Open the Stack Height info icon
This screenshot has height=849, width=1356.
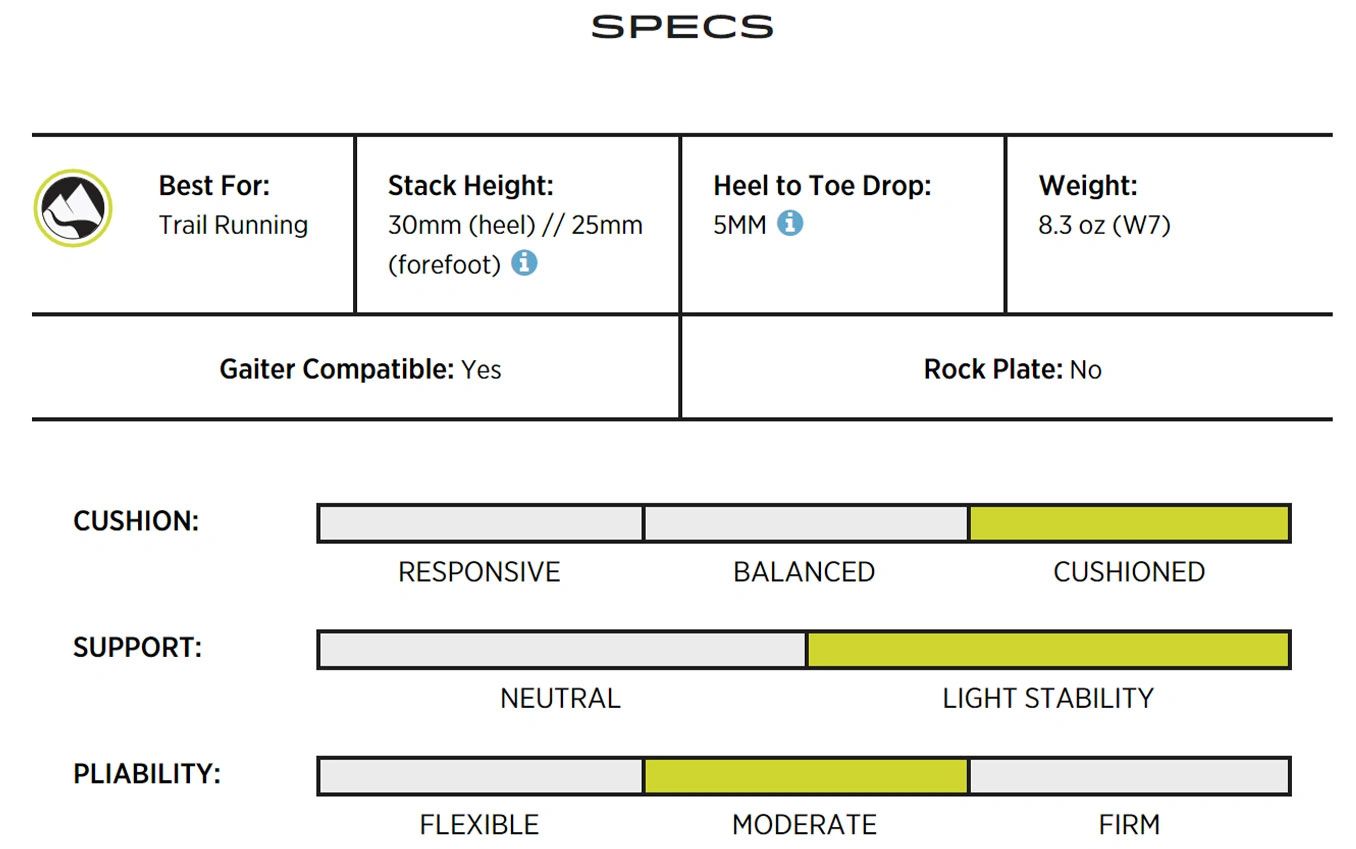click(x=524, y=263)
